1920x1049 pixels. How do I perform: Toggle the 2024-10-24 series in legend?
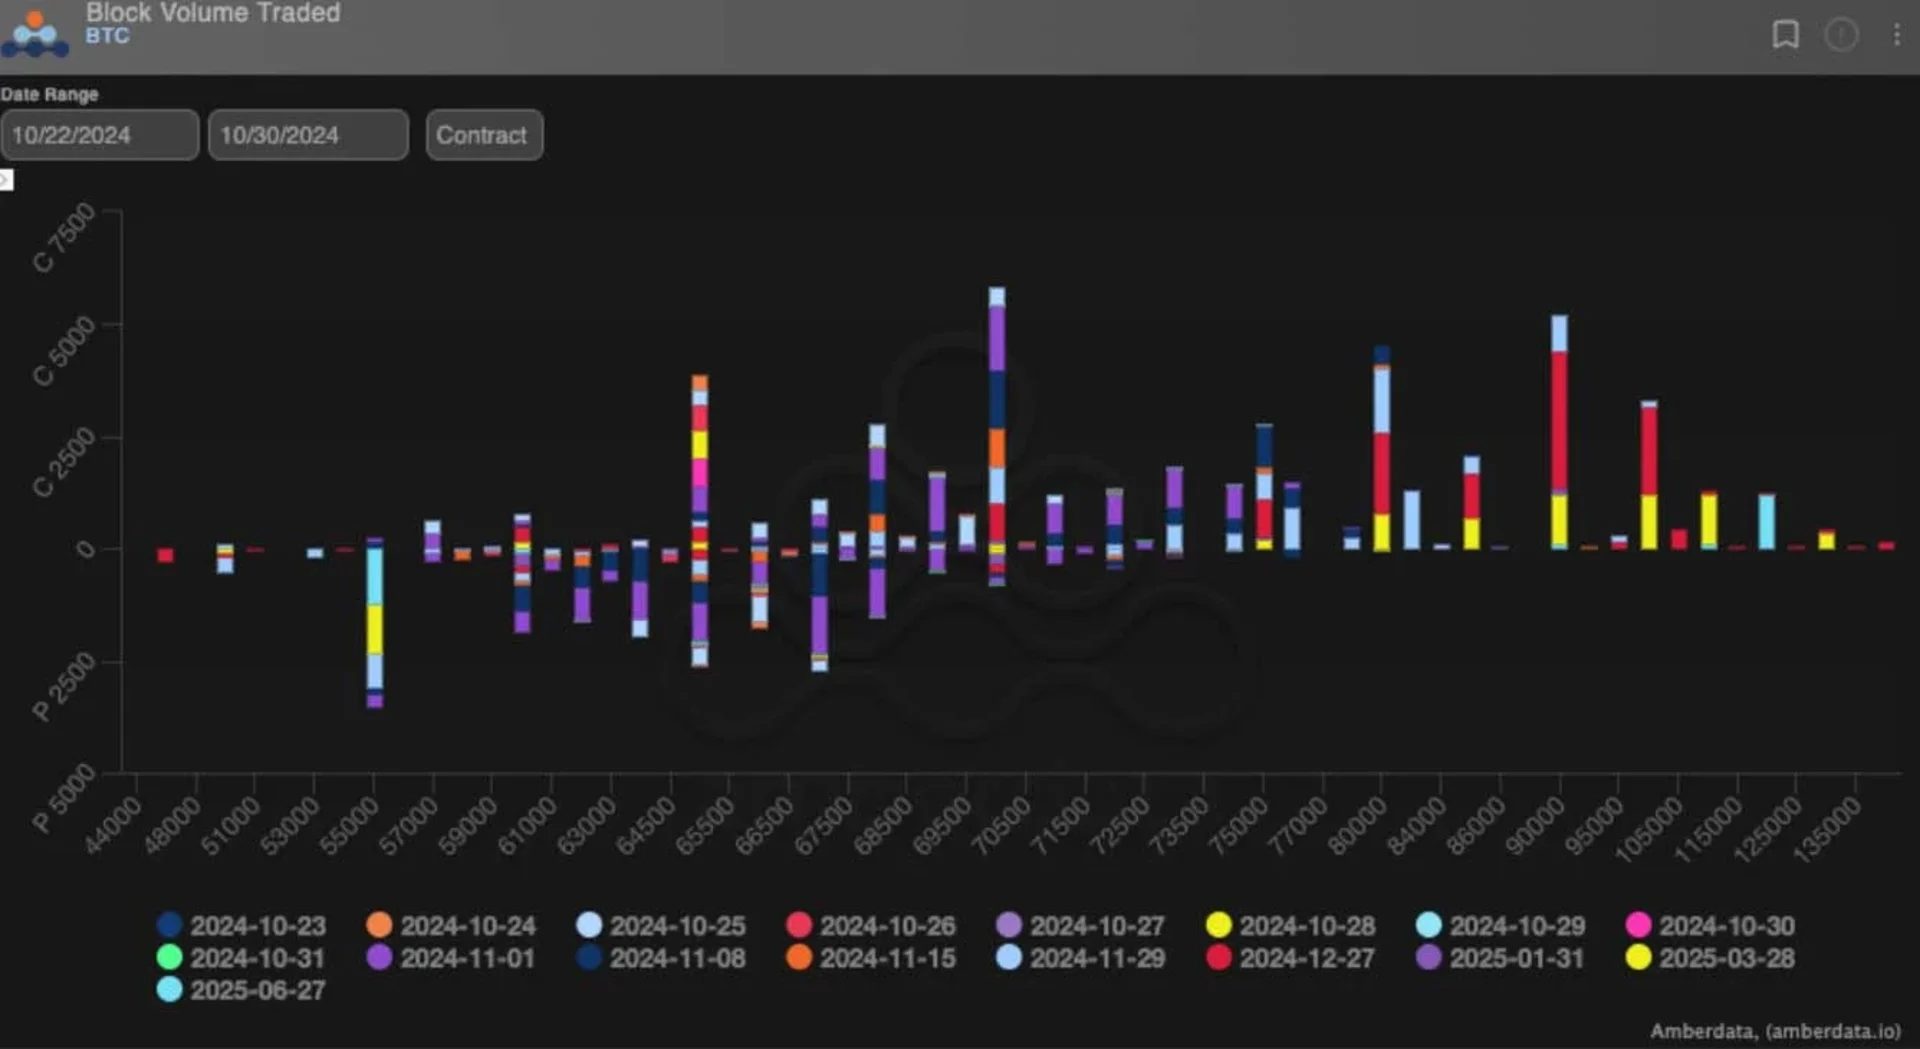click(452, 925)
